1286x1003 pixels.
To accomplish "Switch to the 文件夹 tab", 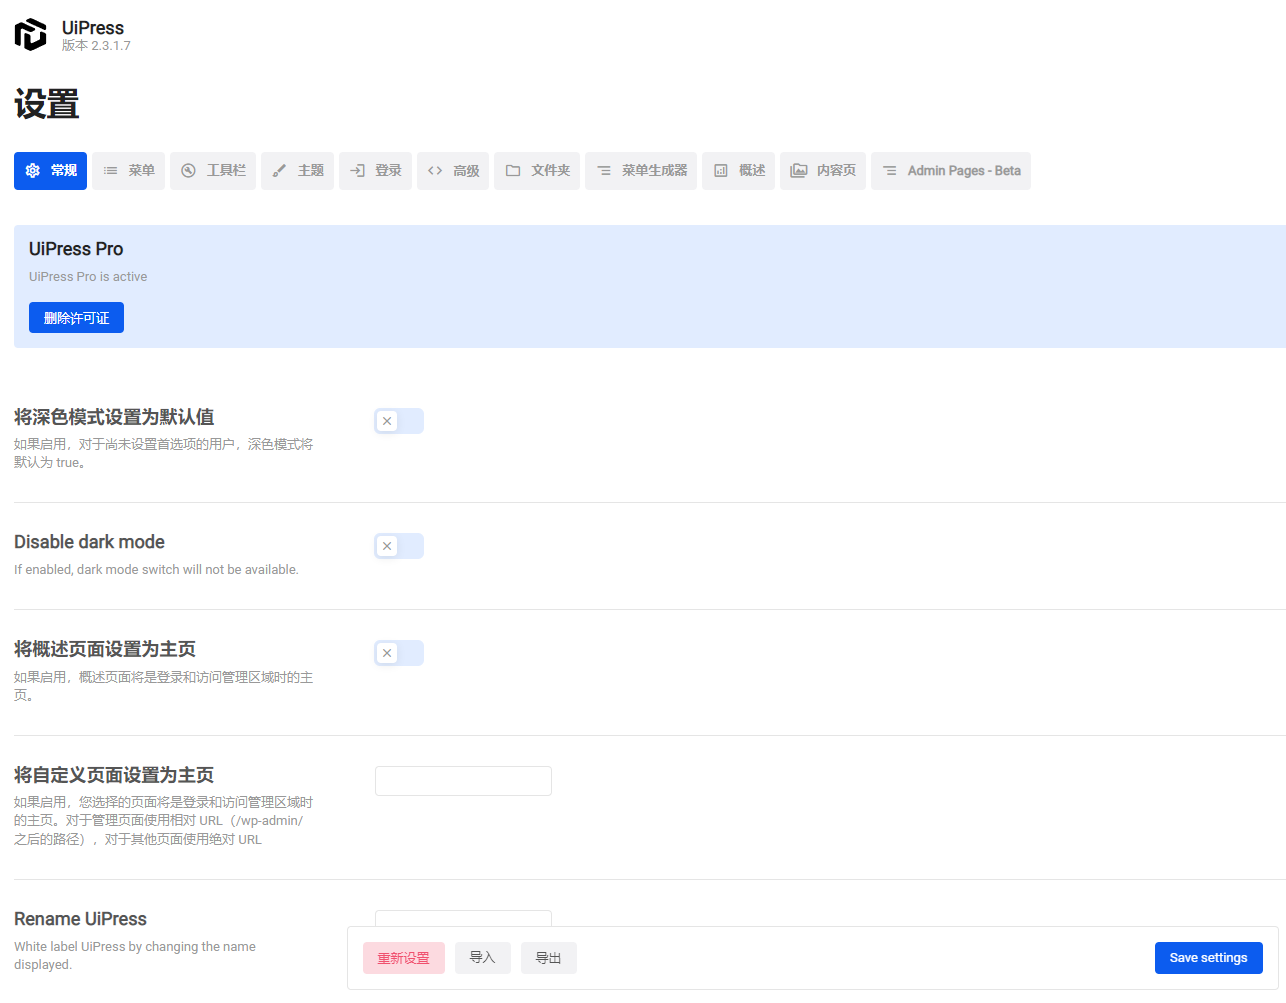I will [x=537, y=171].
